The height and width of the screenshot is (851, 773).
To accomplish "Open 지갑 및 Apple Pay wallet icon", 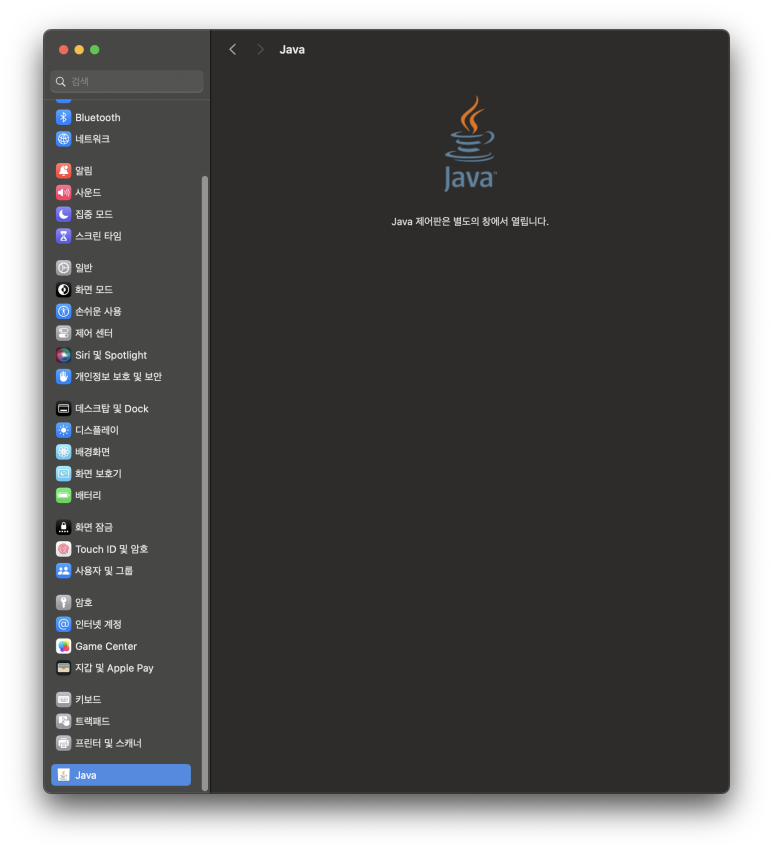I will coord(64,668).
